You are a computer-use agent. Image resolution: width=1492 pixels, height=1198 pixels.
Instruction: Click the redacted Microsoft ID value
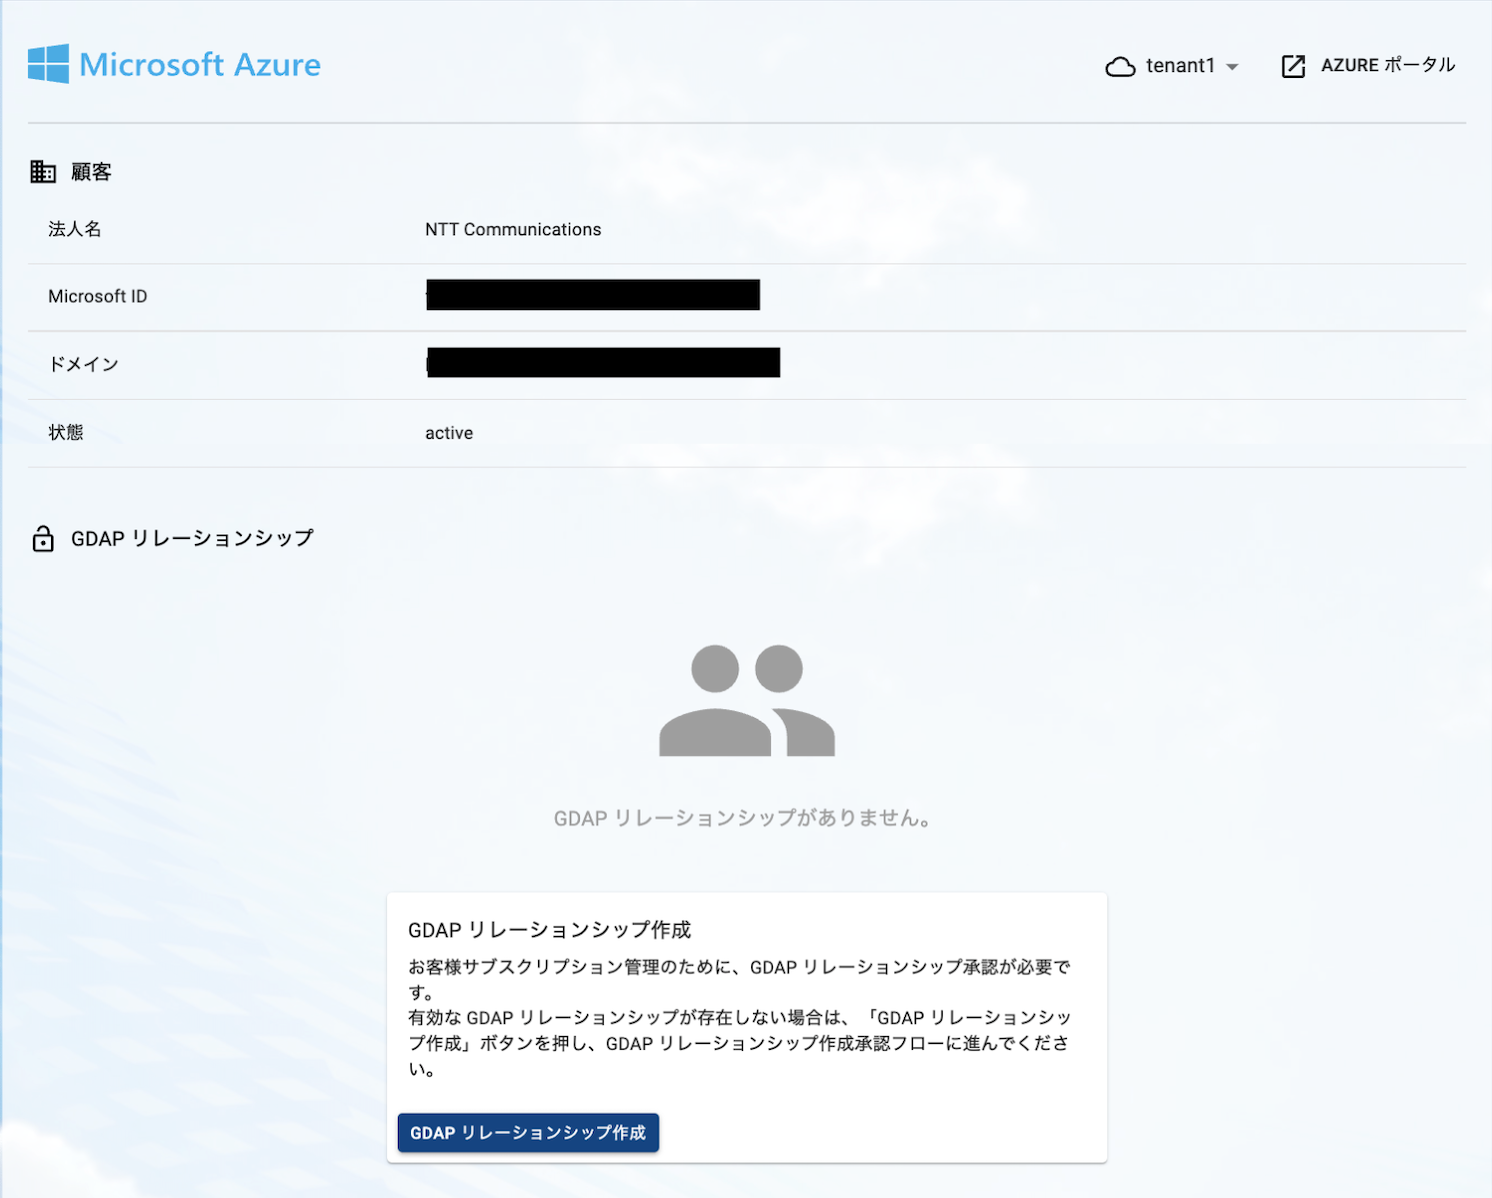click(593, 295)
